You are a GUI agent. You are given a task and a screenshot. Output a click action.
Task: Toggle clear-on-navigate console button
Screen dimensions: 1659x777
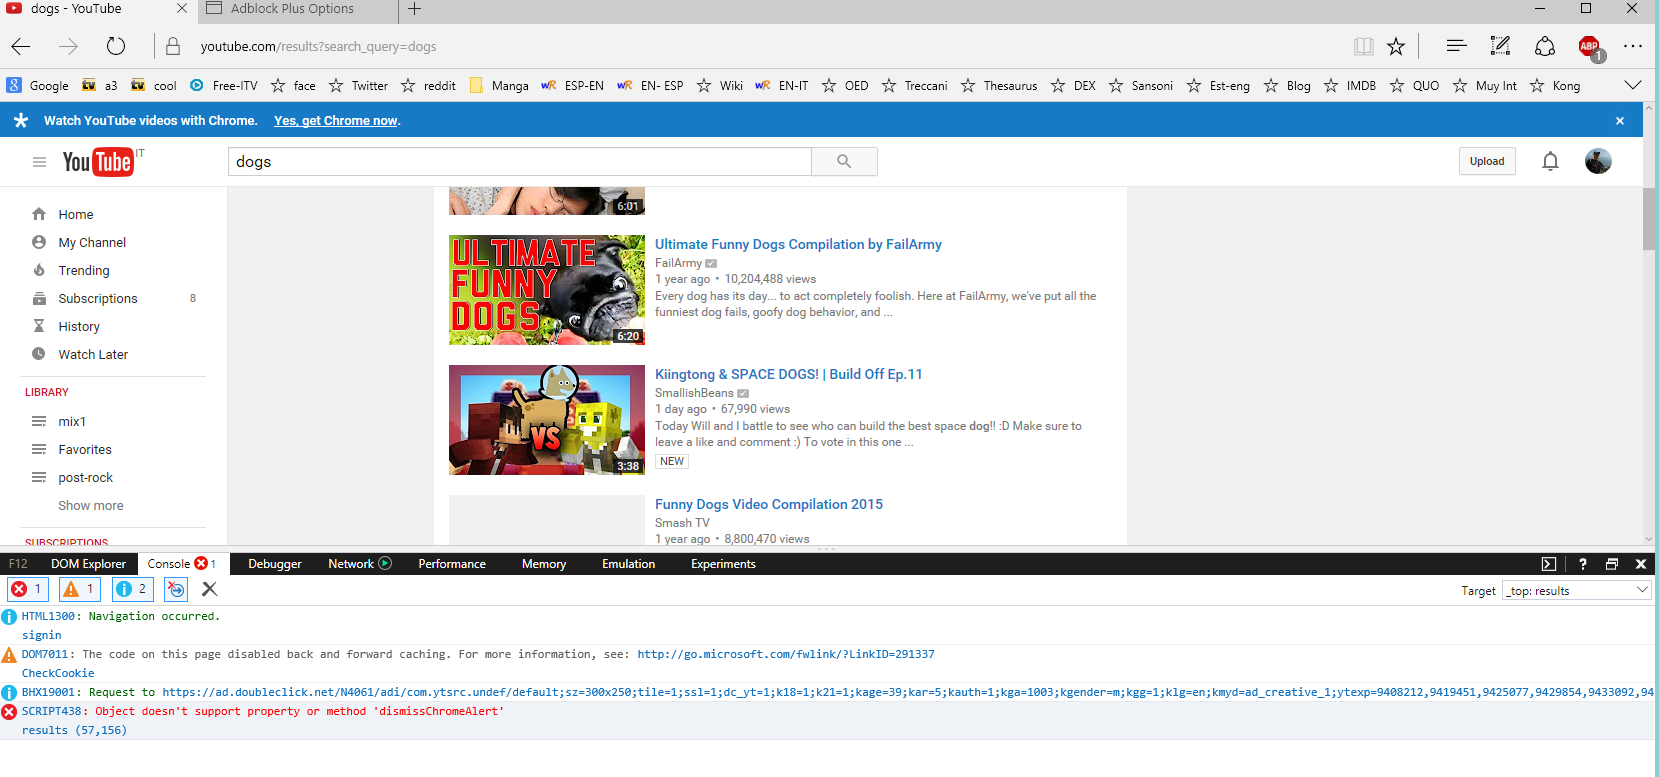point(176,589)
